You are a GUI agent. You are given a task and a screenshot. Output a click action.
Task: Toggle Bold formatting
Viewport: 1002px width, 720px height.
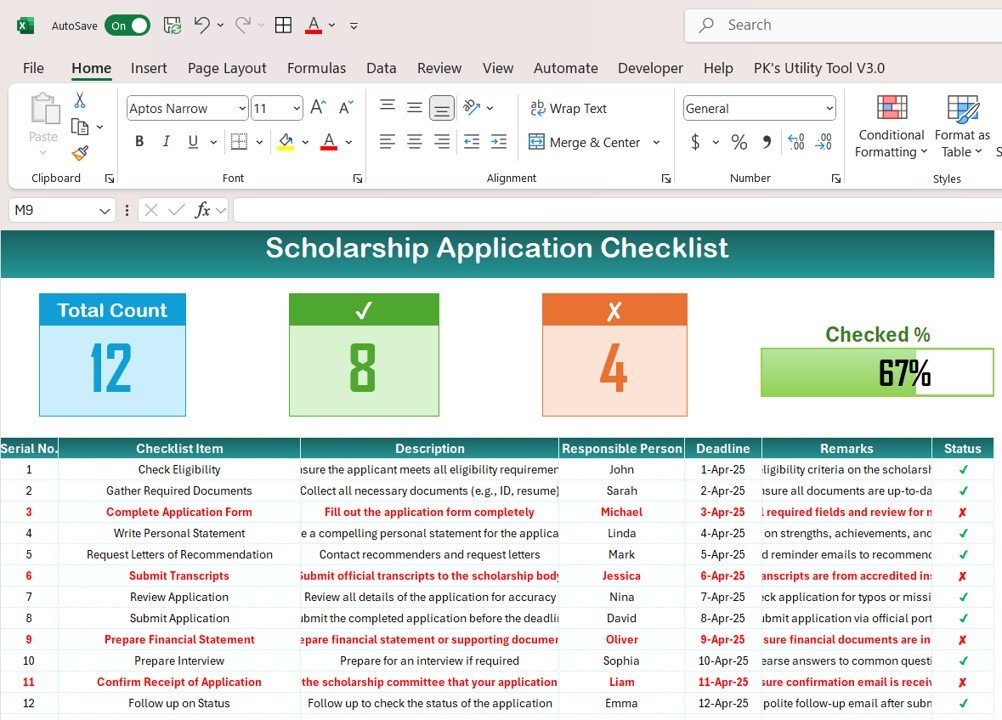pos(139,141)
